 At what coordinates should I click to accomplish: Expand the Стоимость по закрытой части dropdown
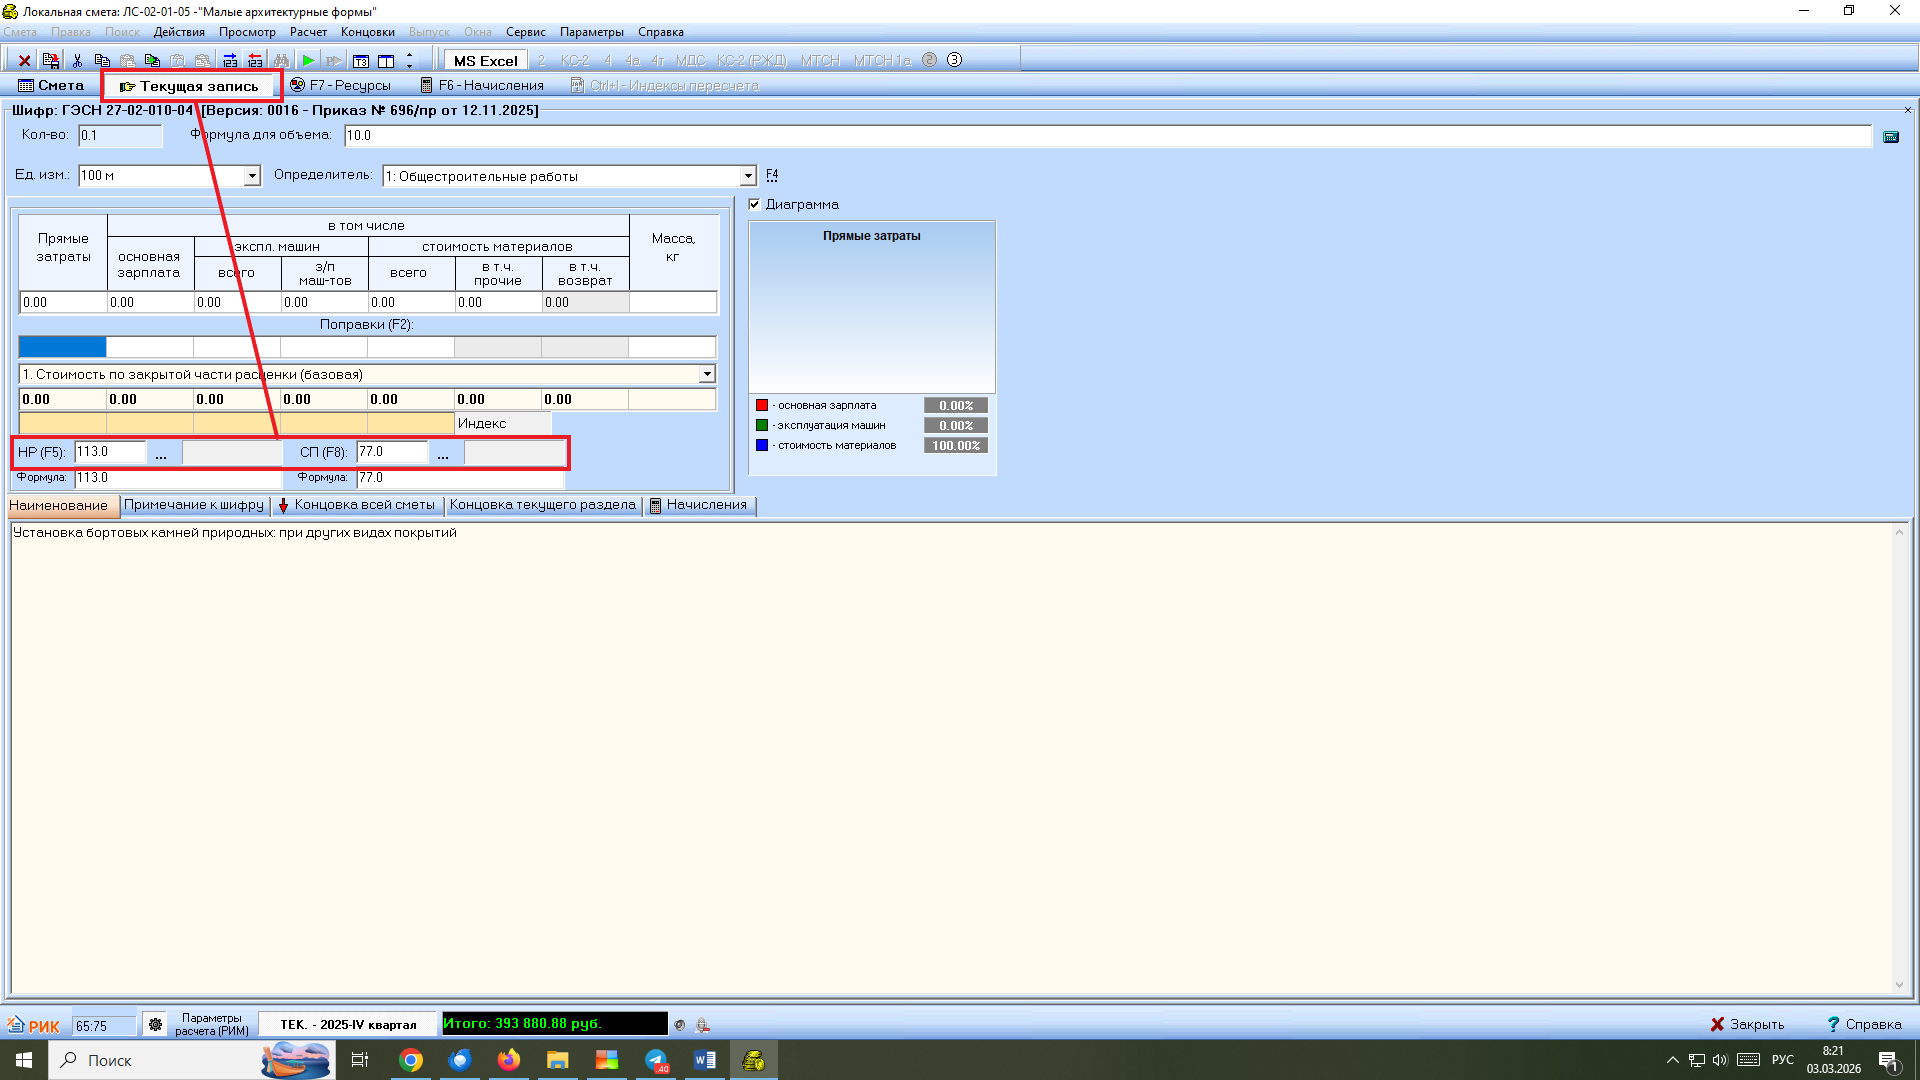tap(707, 374)
